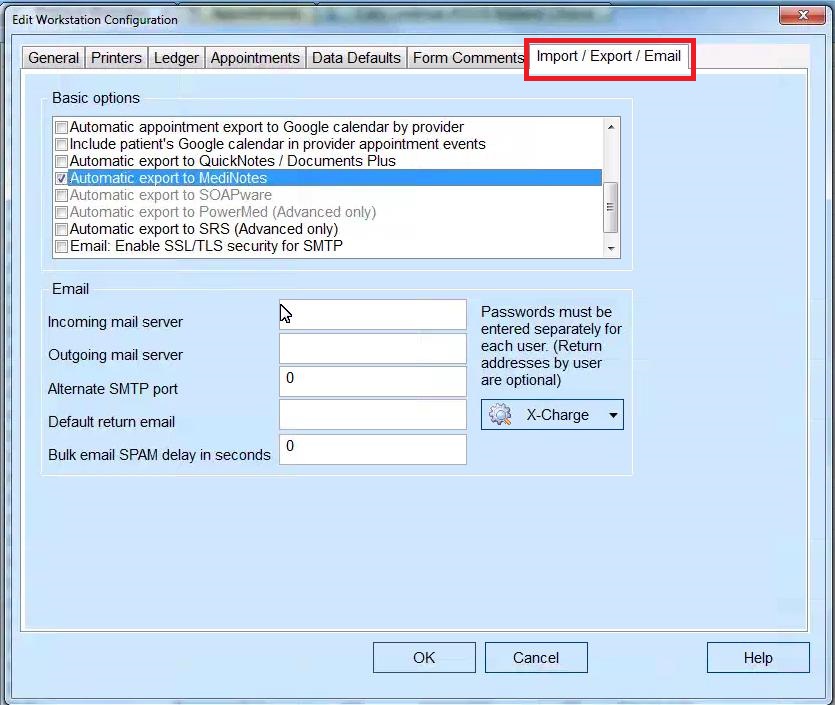Click the Basic options list scrollbar down arrow
The width and height of the screenshot is (835, 705).
tap(612, 248)
